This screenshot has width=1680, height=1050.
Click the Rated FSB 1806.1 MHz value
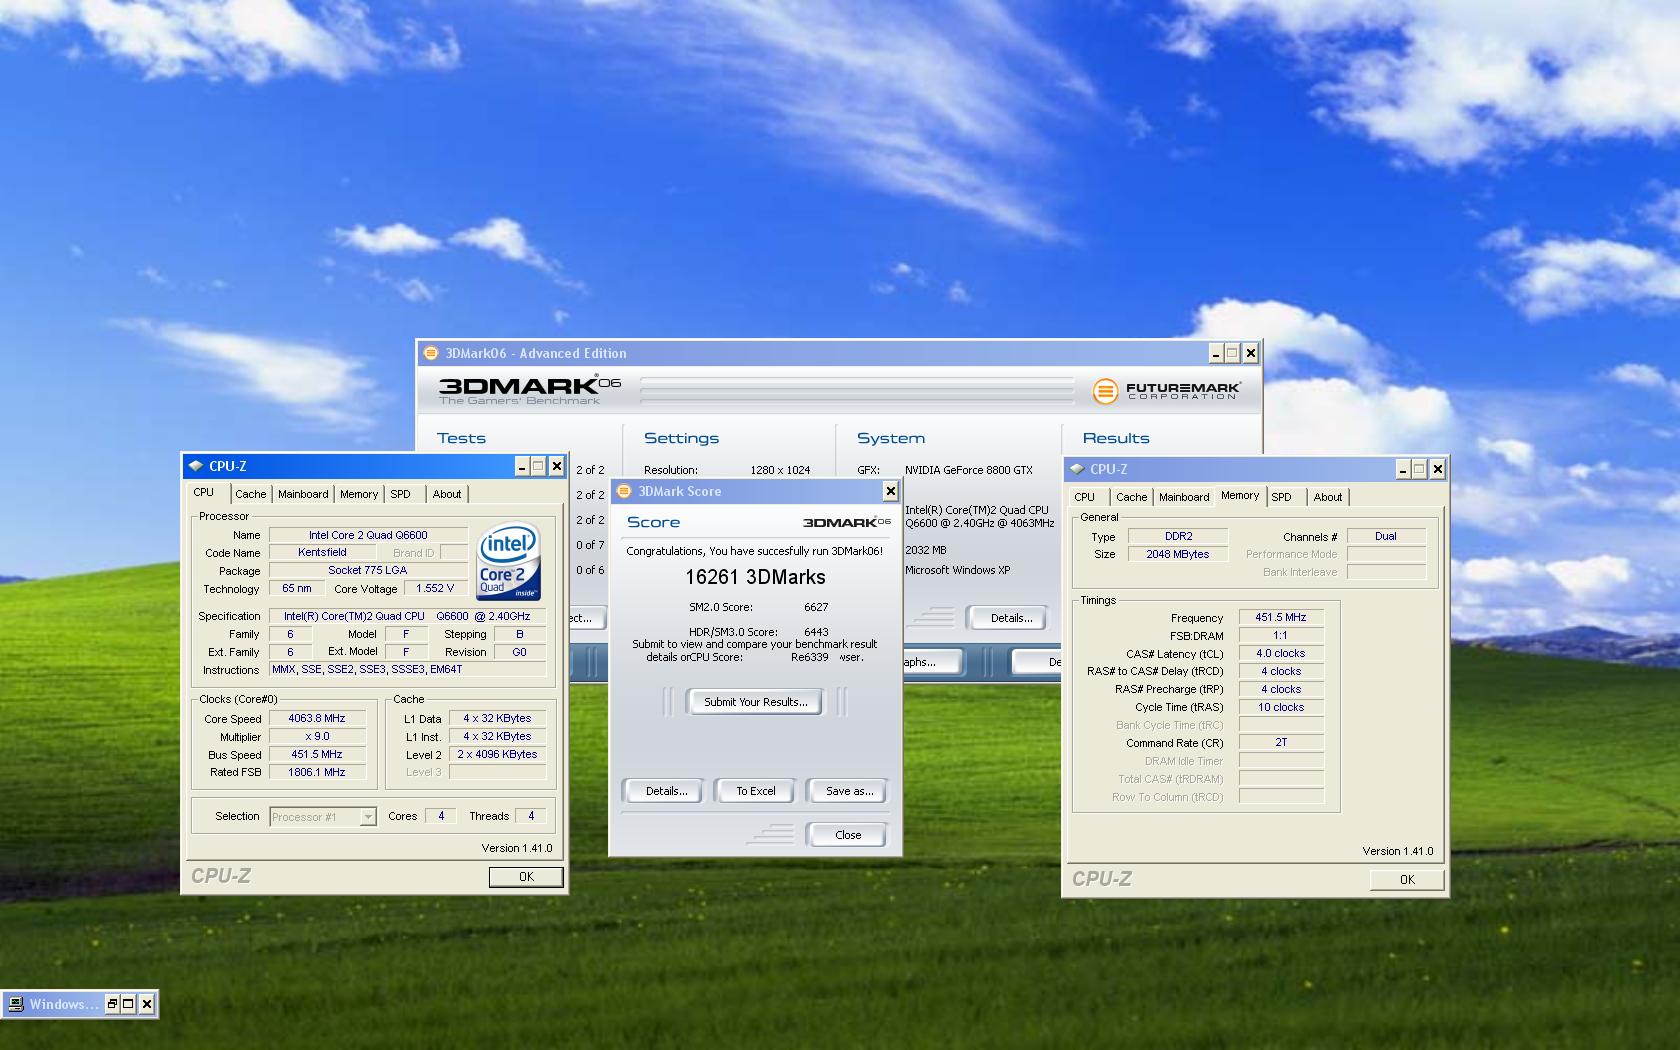316,772
